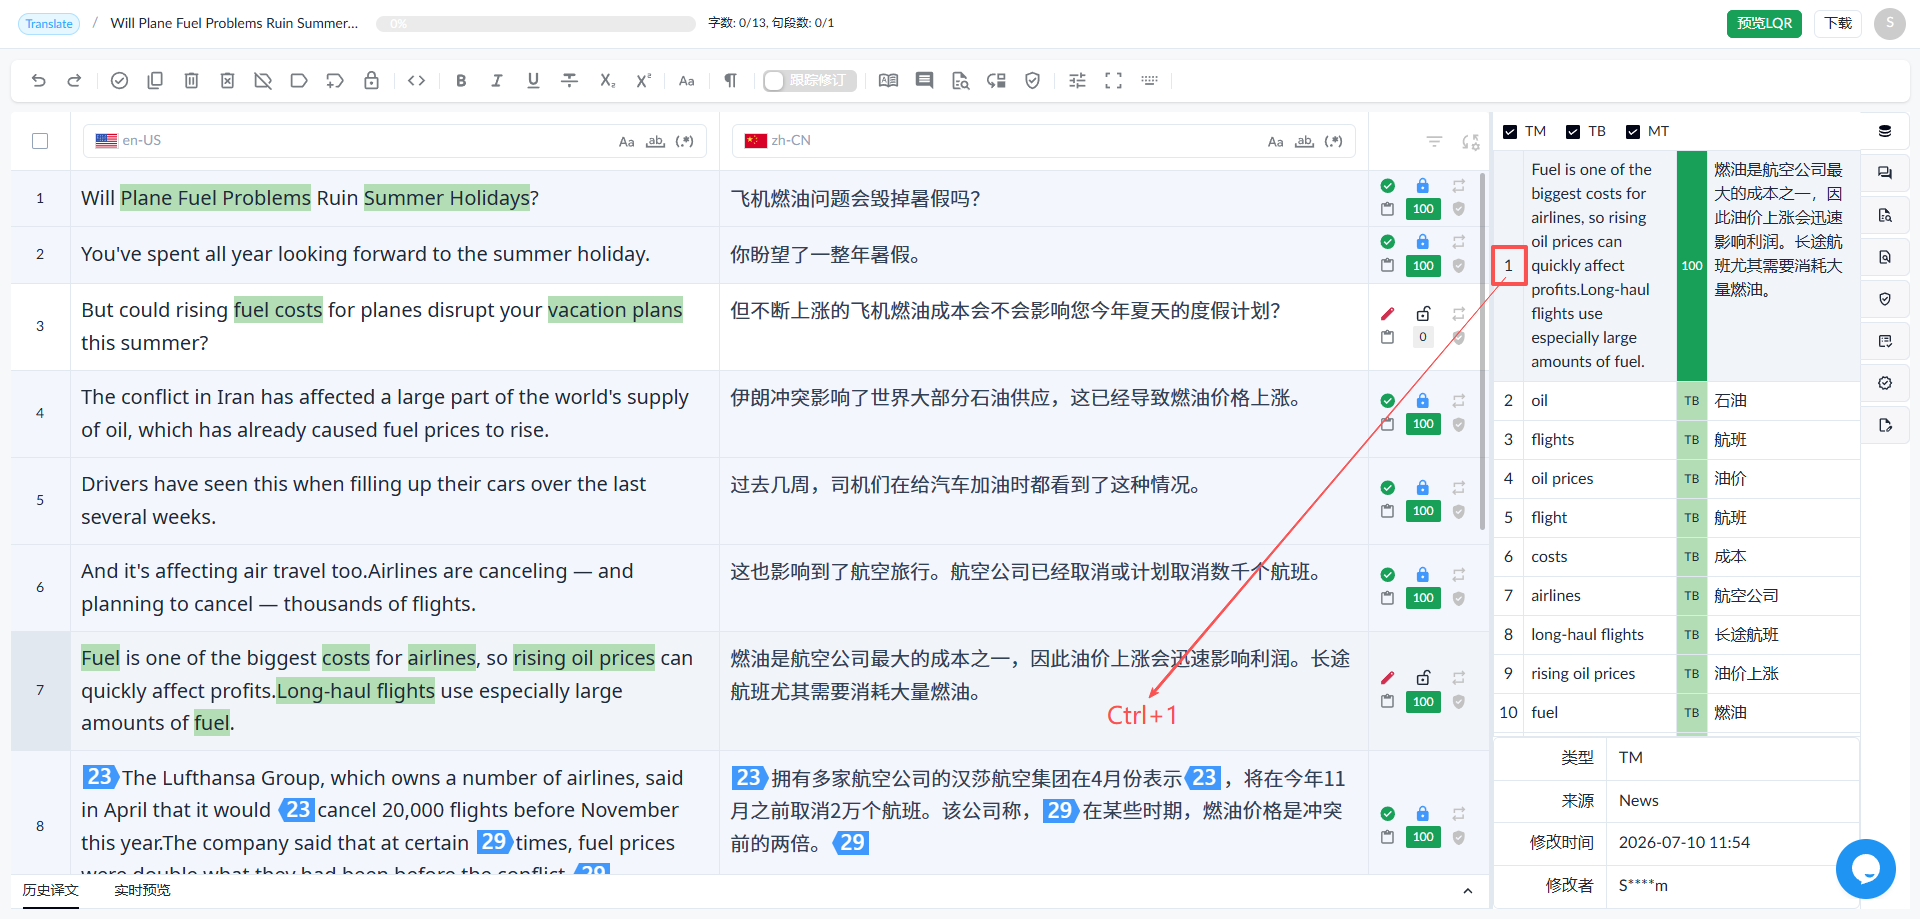Open the user avatar S menu
Viewport: 1920px width, 919px height.
pyautogui.click(x=1890, y=23)
